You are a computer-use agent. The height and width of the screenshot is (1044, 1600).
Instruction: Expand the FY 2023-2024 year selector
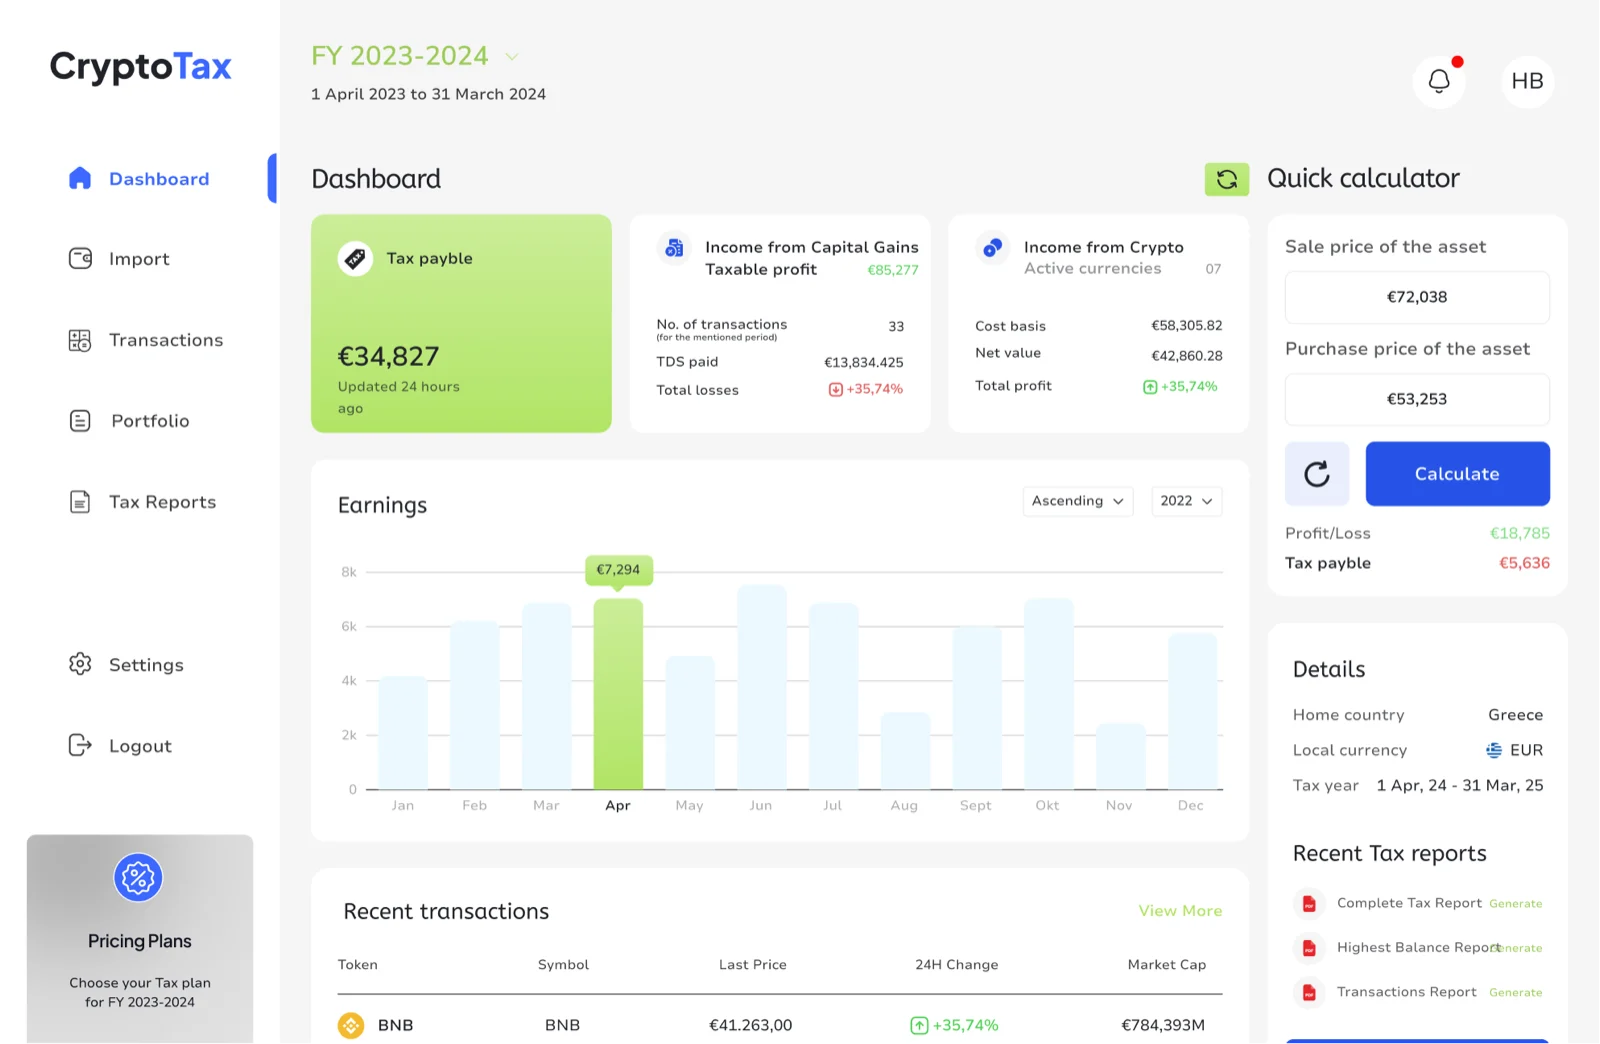pos(512,57)
